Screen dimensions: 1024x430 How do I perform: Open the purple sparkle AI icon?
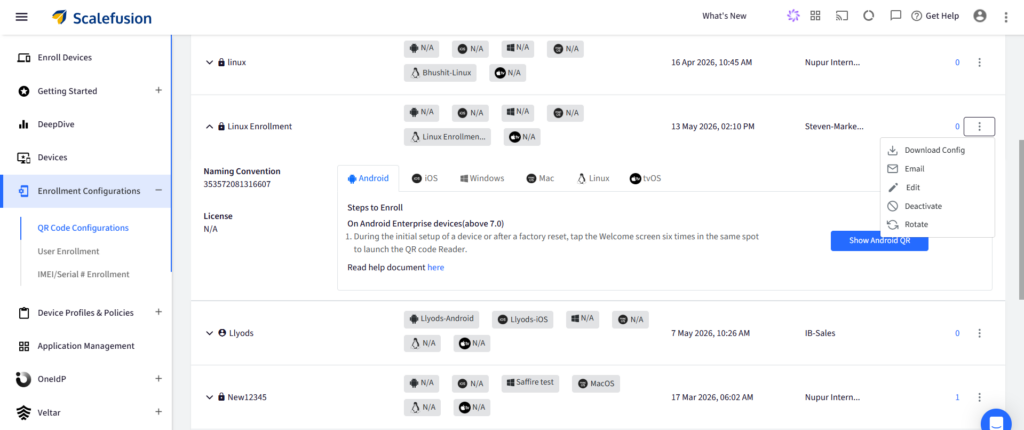click(x=793, y=16)
